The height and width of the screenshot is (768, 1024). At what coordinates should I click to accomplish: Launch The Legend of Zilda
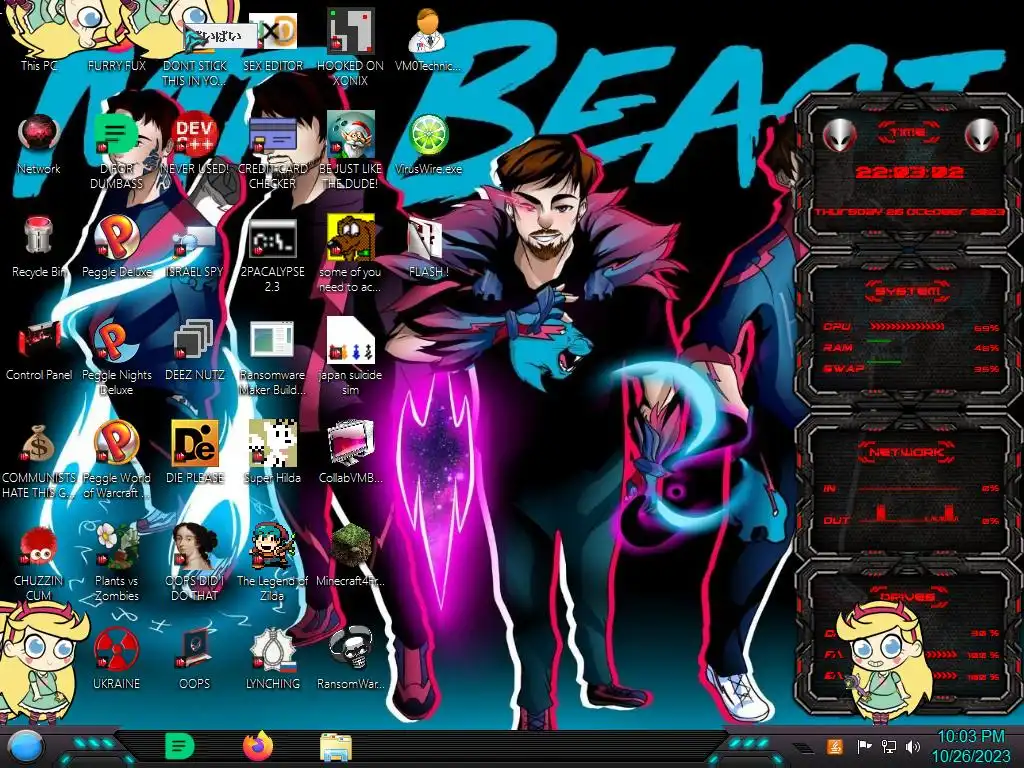pos(272,563)
